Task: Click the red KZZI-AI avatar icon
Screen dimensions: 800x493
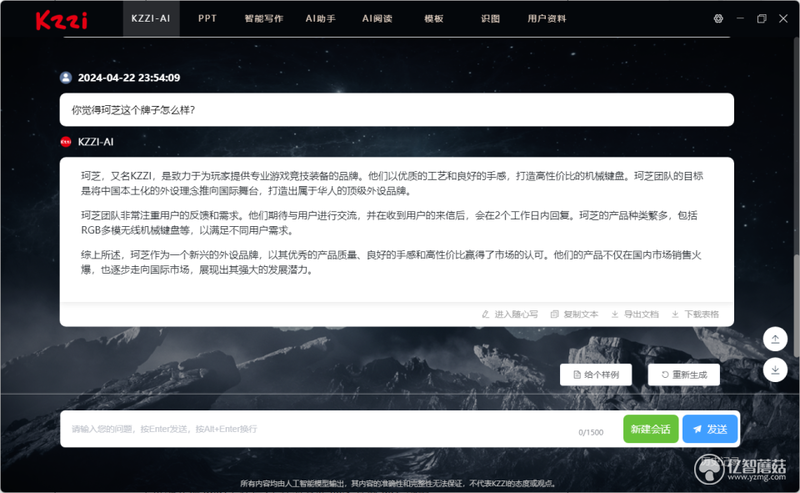Action: pyautogui.click(x=66, y=142)
